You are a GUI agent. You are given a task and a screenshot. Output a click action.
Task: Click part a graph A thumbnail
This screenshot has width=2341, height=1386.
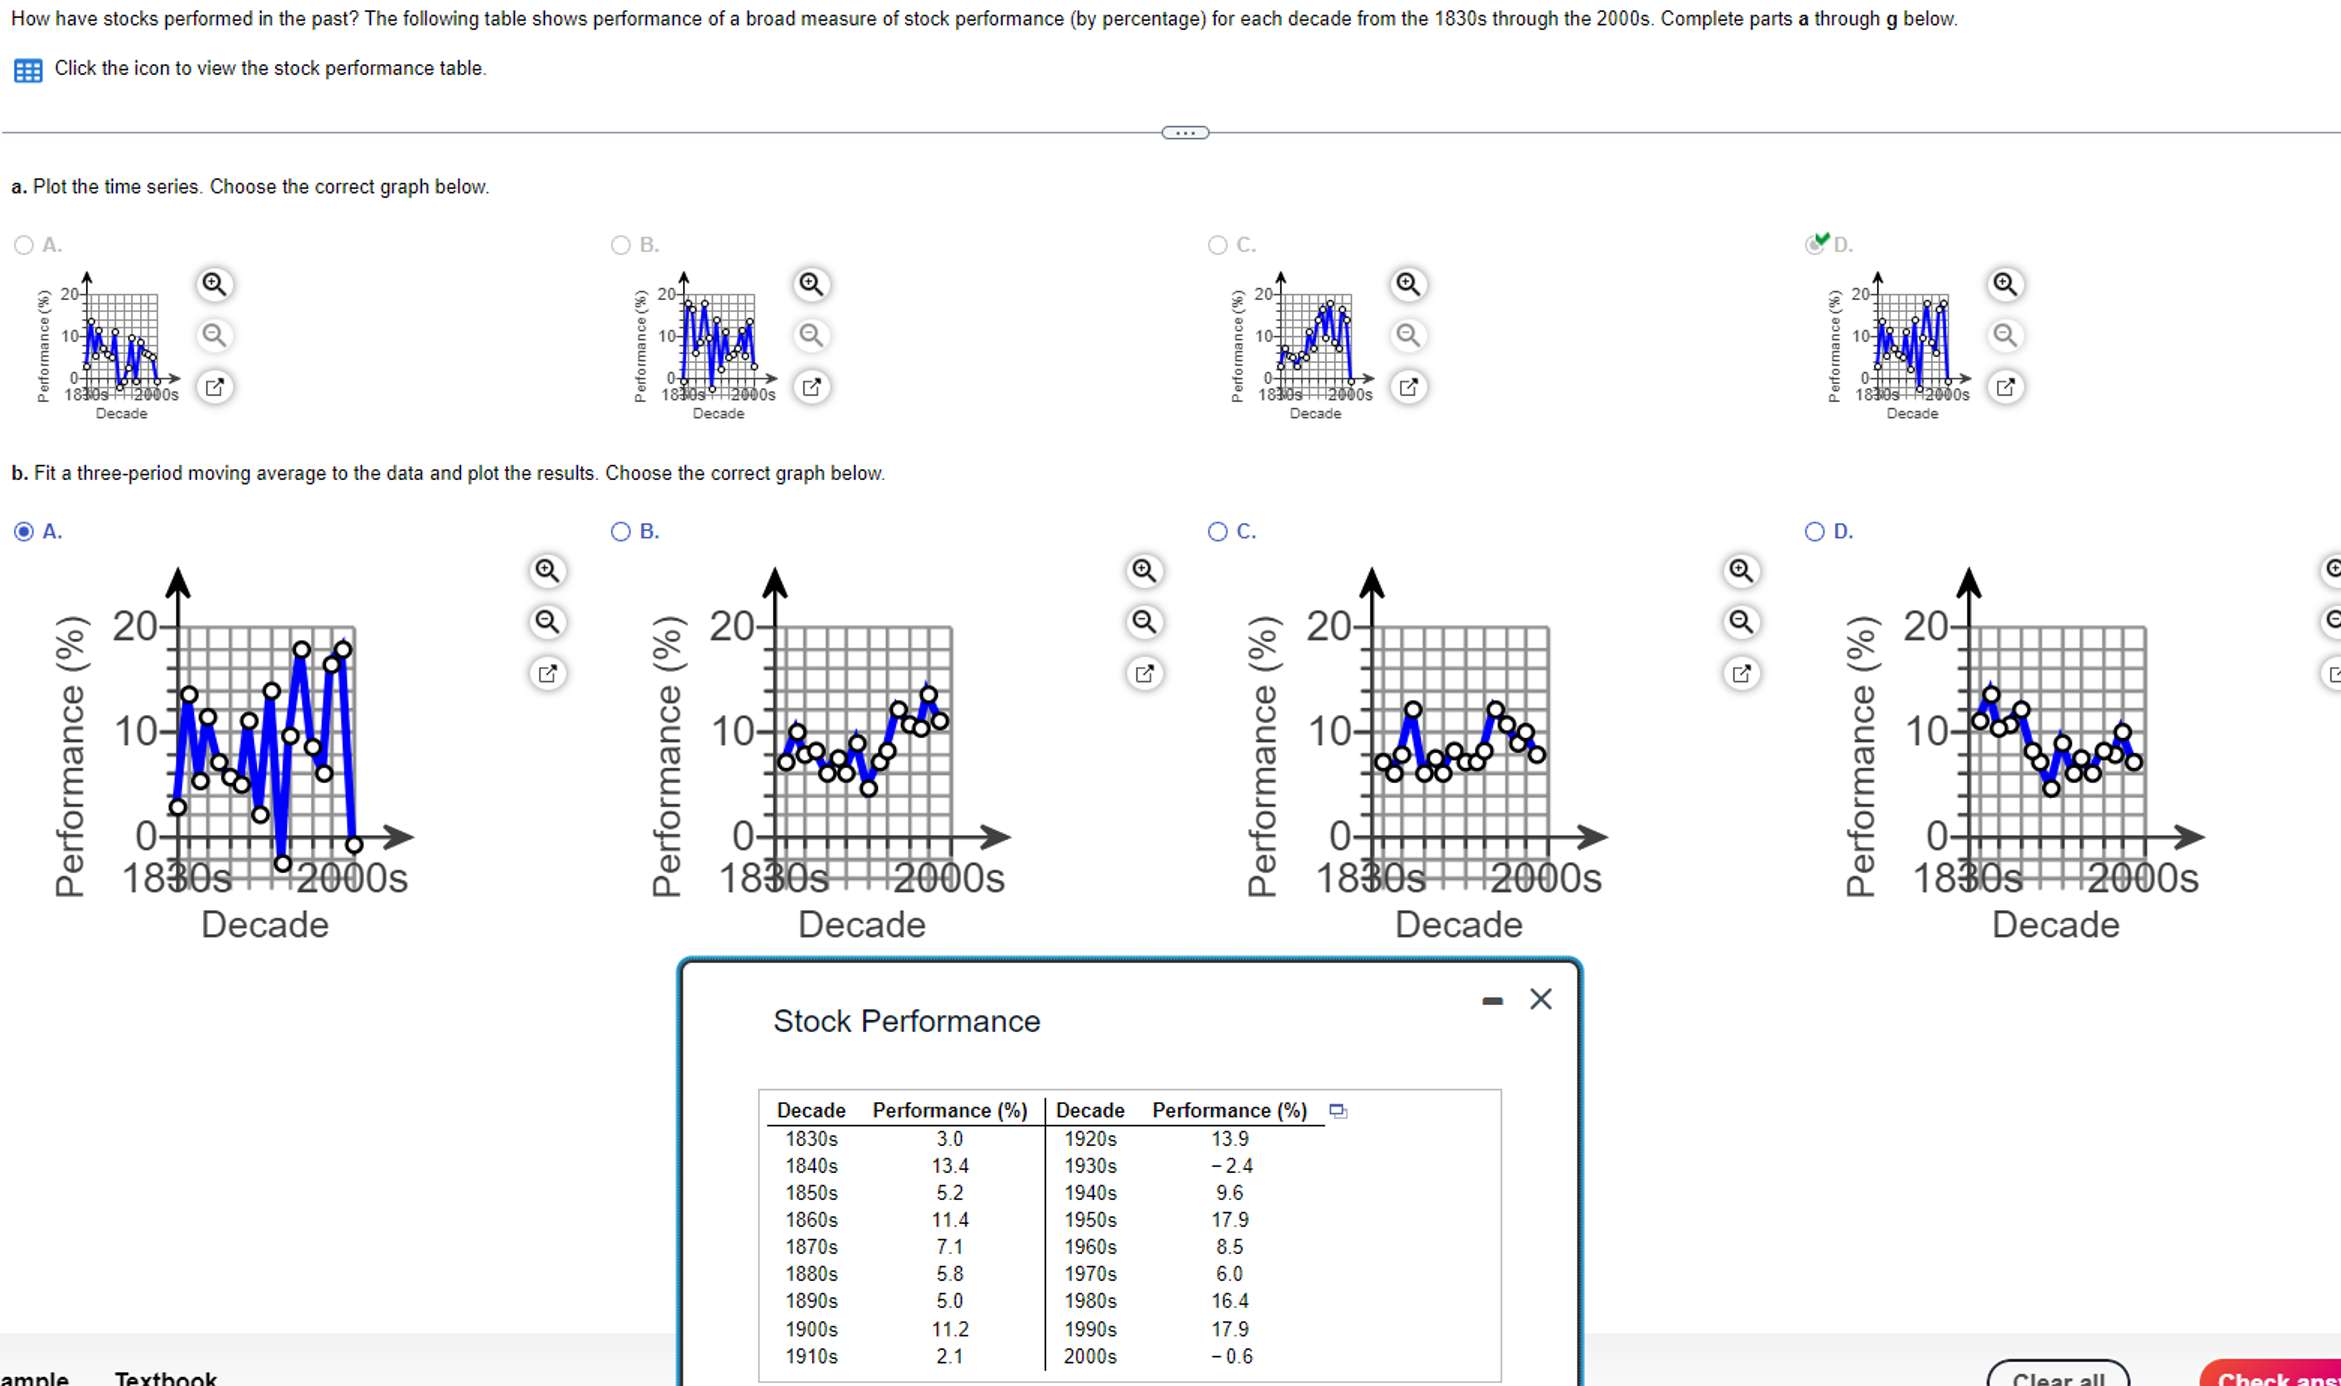109,345
